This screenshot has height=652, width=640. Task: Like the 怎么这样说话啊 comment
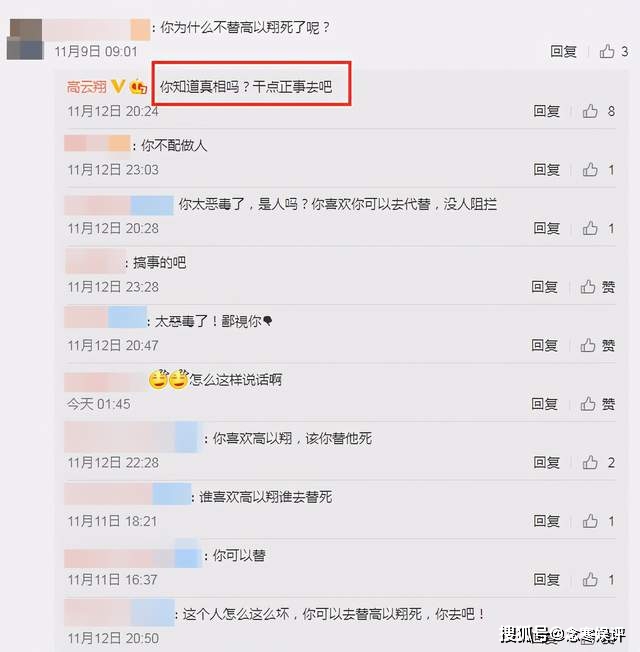click(588, 404)
